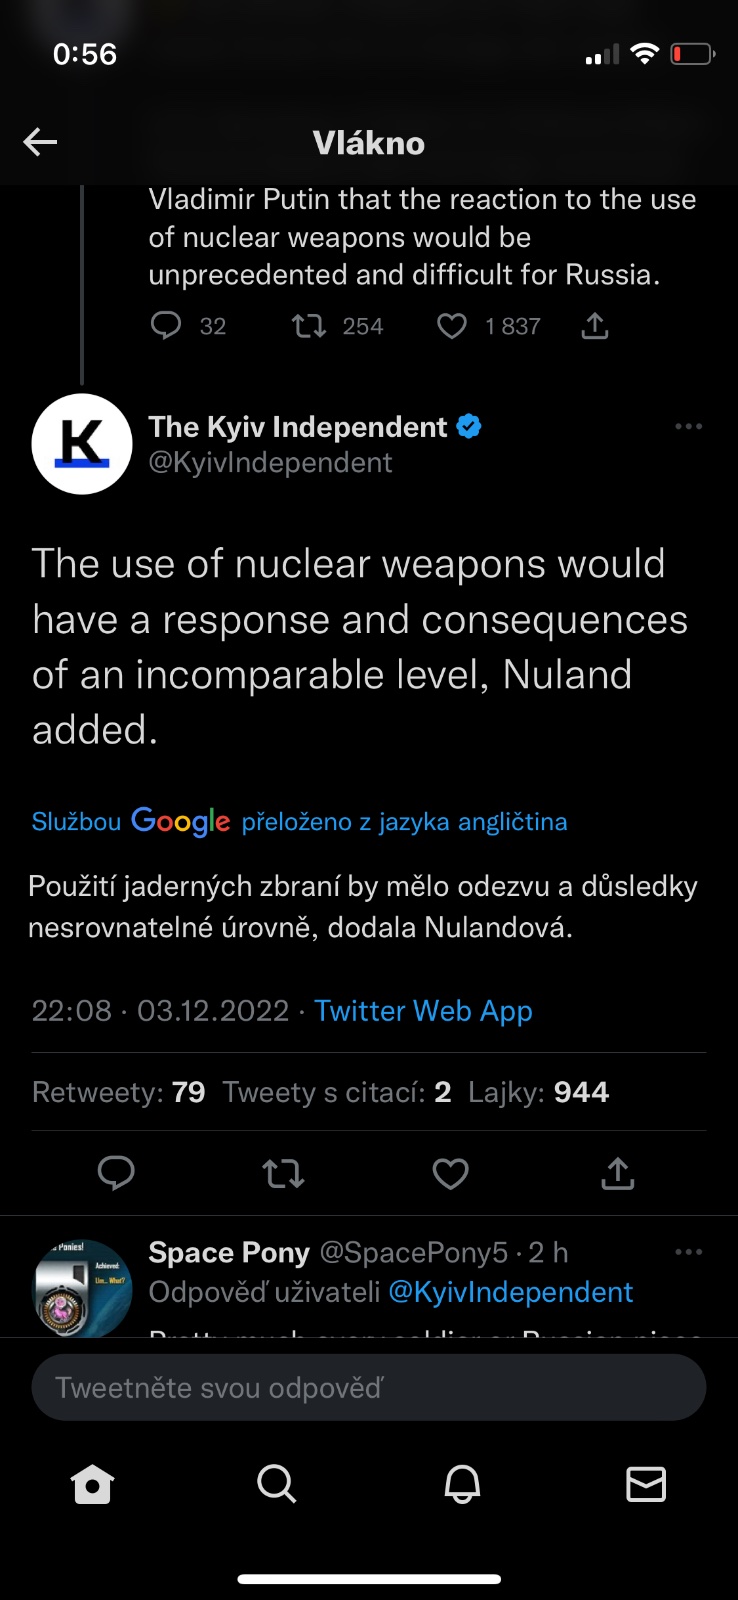Tap the reply field 'Tweetněte svou odpověď'
The height and width of the screenshot is (1600, 738).
368,1388
